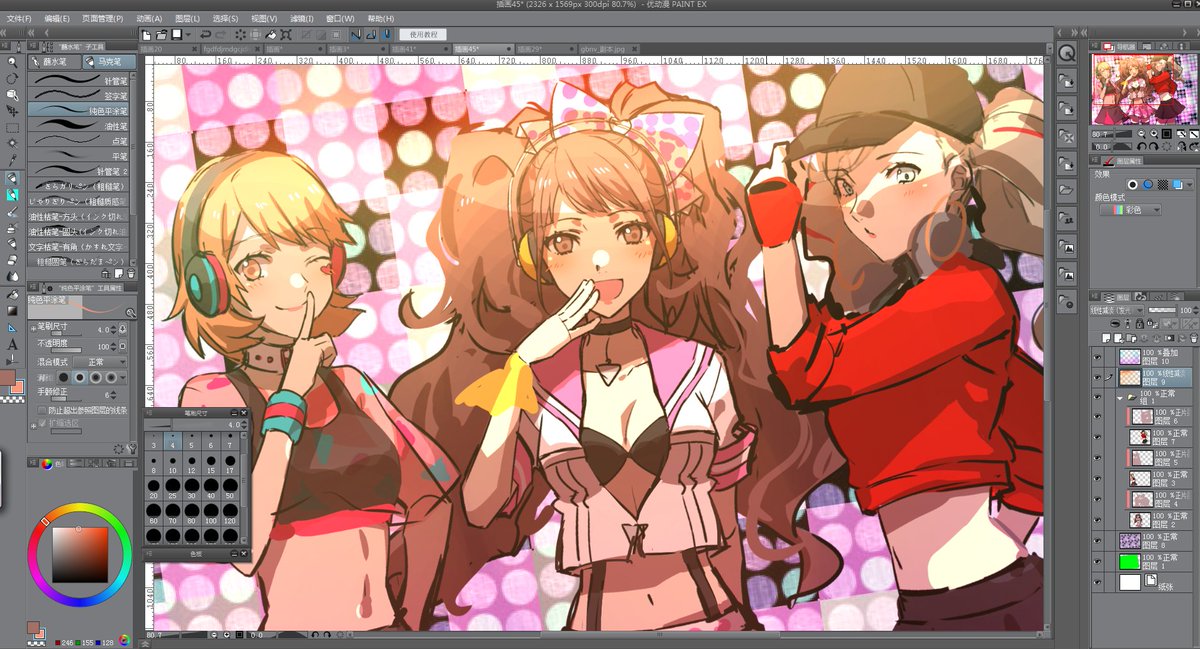Select the ruler/triangle figure tool
The height and width of the screenshot is (649, 1200).
click(12, 328)
